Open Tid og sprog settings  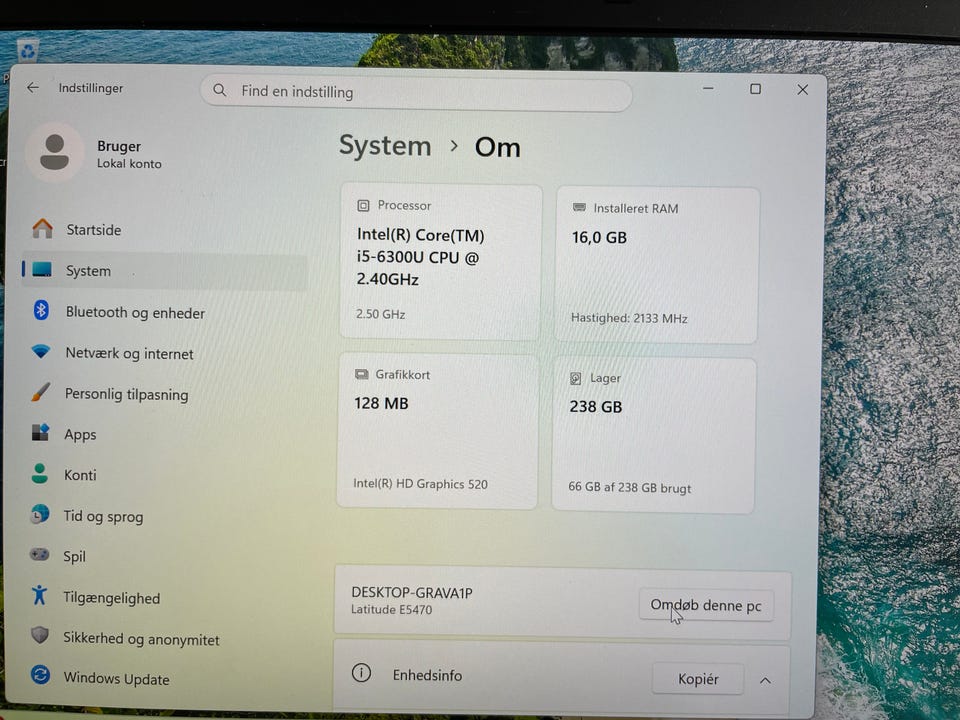point(163,516)
